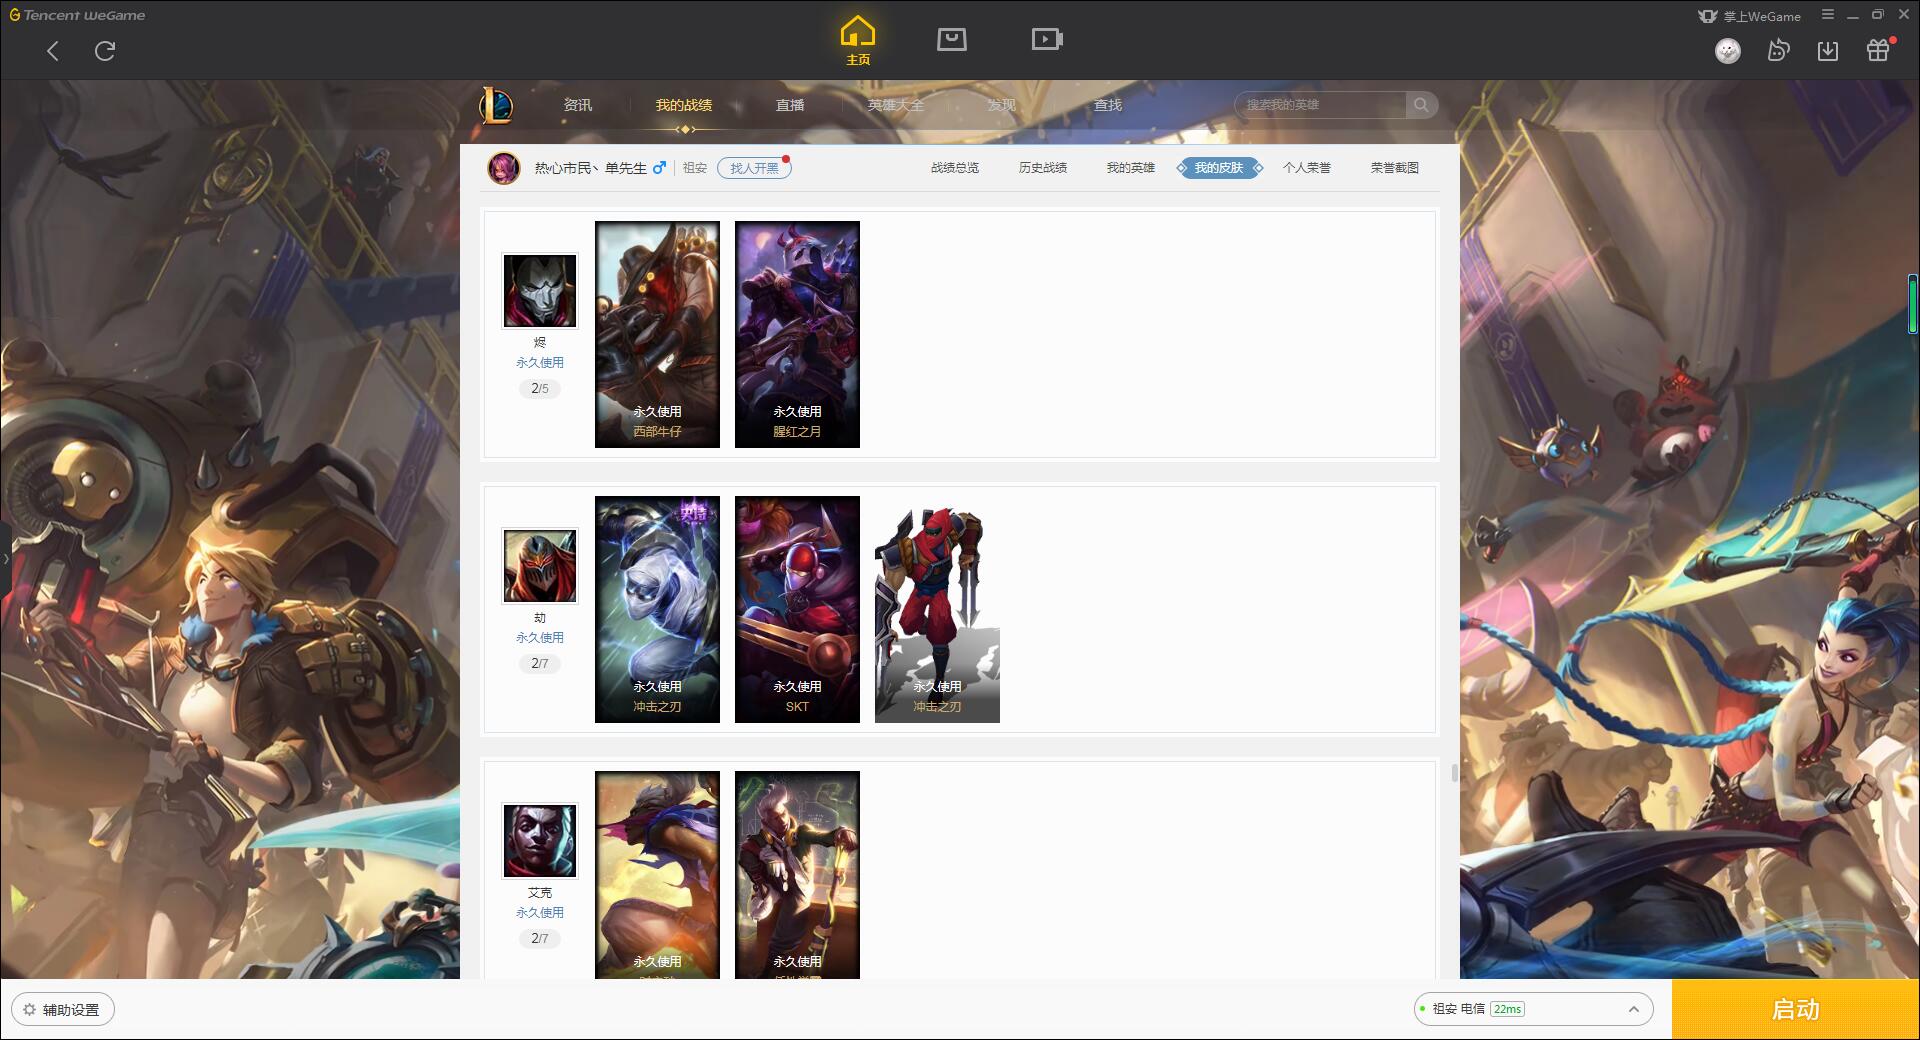Click 永久使用 under the 烬 portrait
1920x1040 pixels.
tap(540, 363)
